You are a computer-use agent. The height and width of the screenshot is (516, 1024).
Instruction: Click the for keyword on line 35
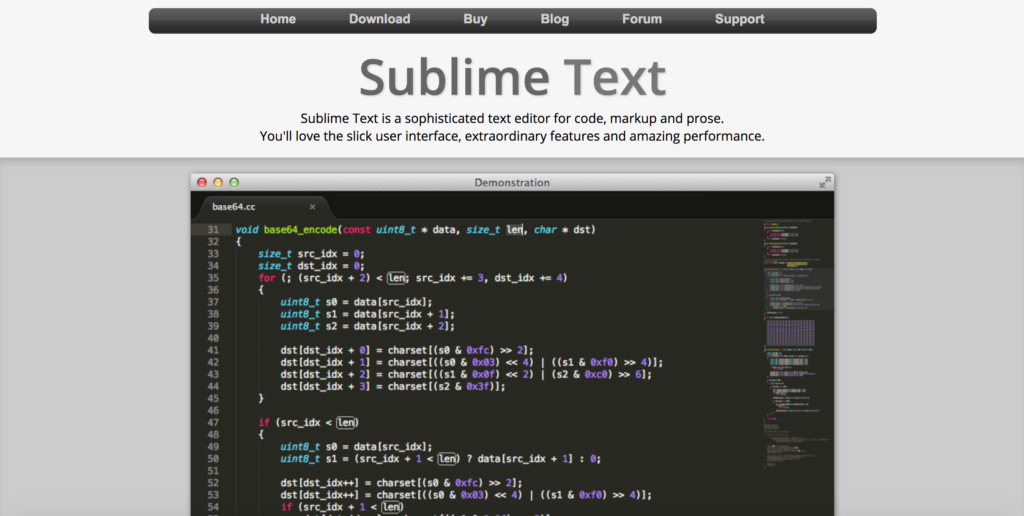tap(266, 278)
